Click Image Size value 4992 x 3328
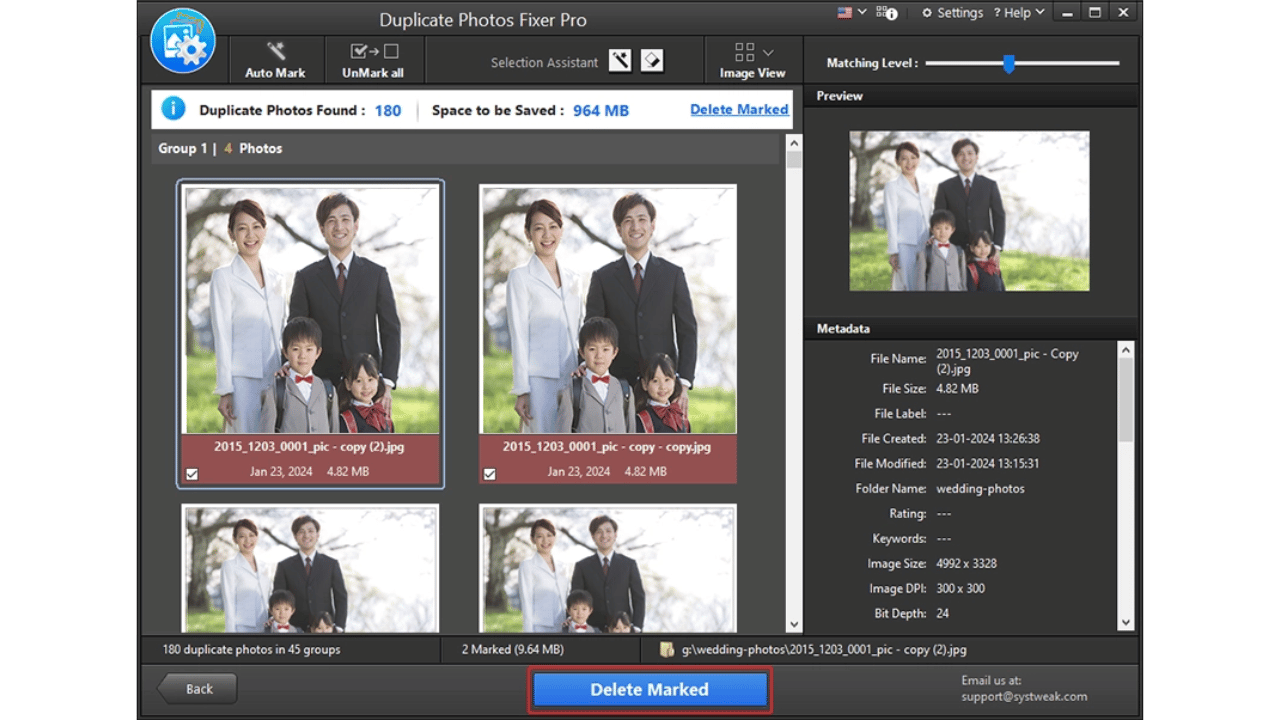 pyautogui.click(x=966, y=563)
